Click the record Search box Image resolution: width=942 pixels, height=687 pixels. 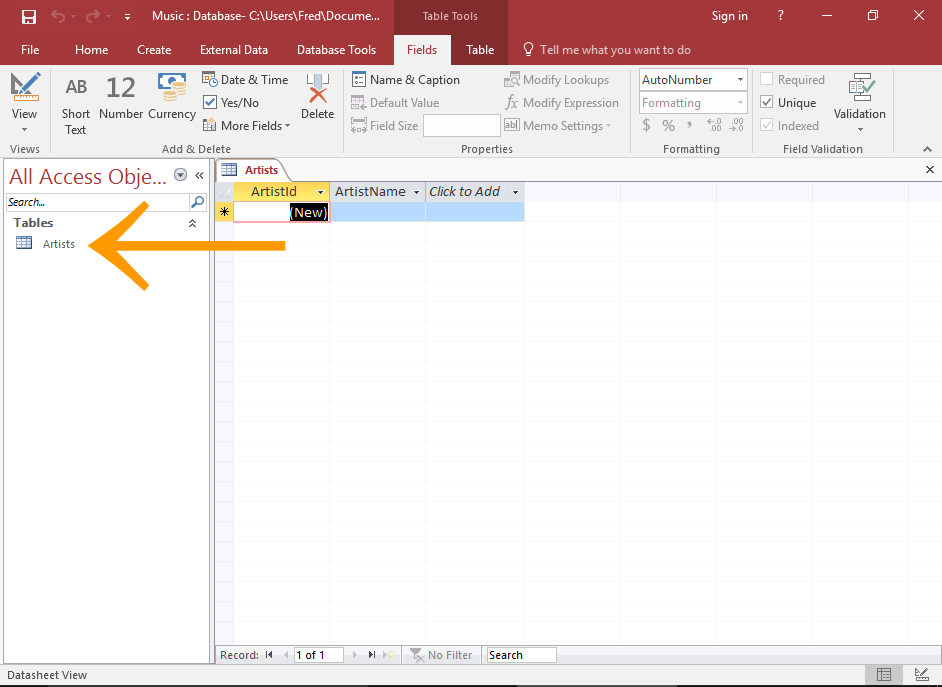pyautogui.click(x=520, y=654)
